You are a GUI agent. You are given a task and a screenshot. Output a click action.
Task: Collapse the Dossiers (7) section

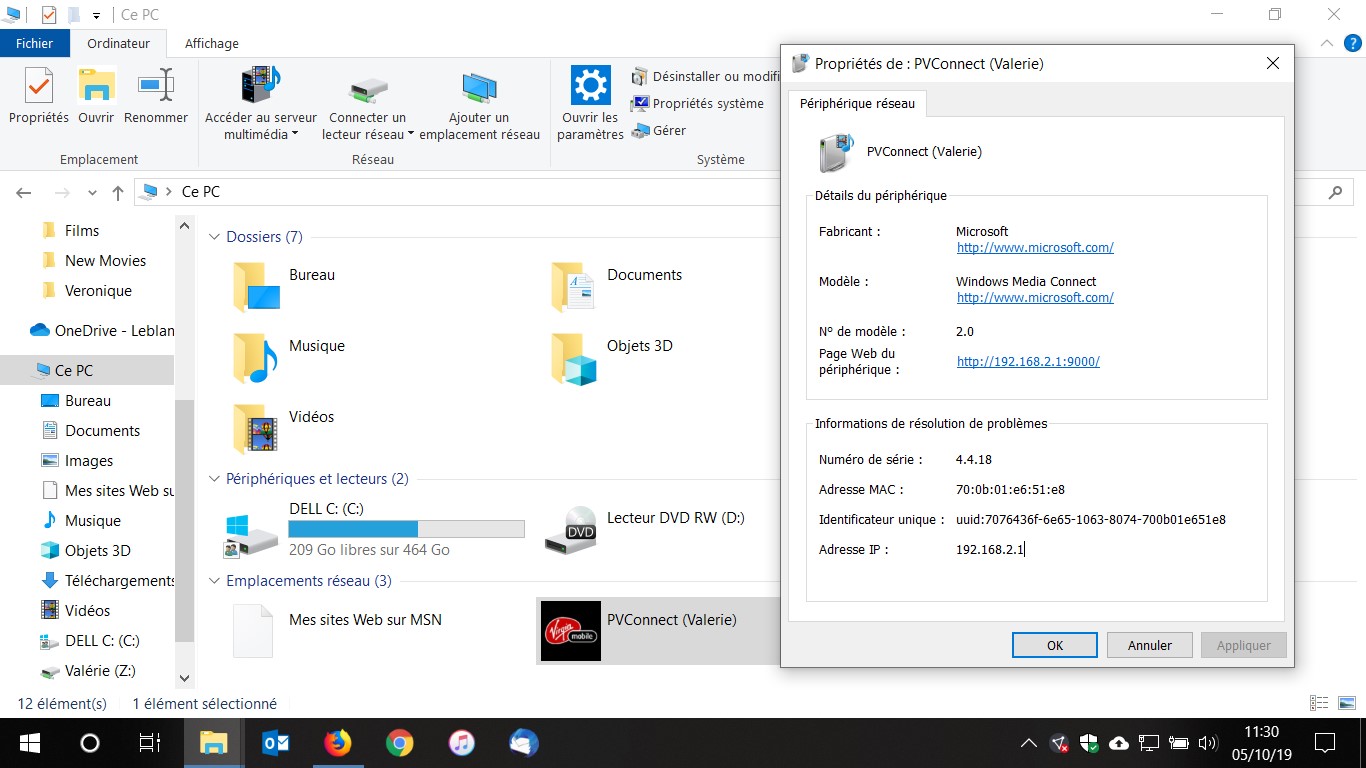(215, 237)
